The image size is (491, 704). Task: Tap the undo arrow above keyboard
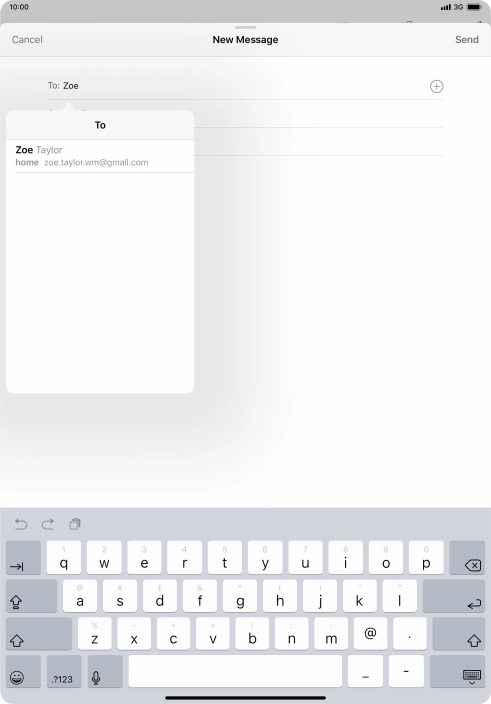21,524
